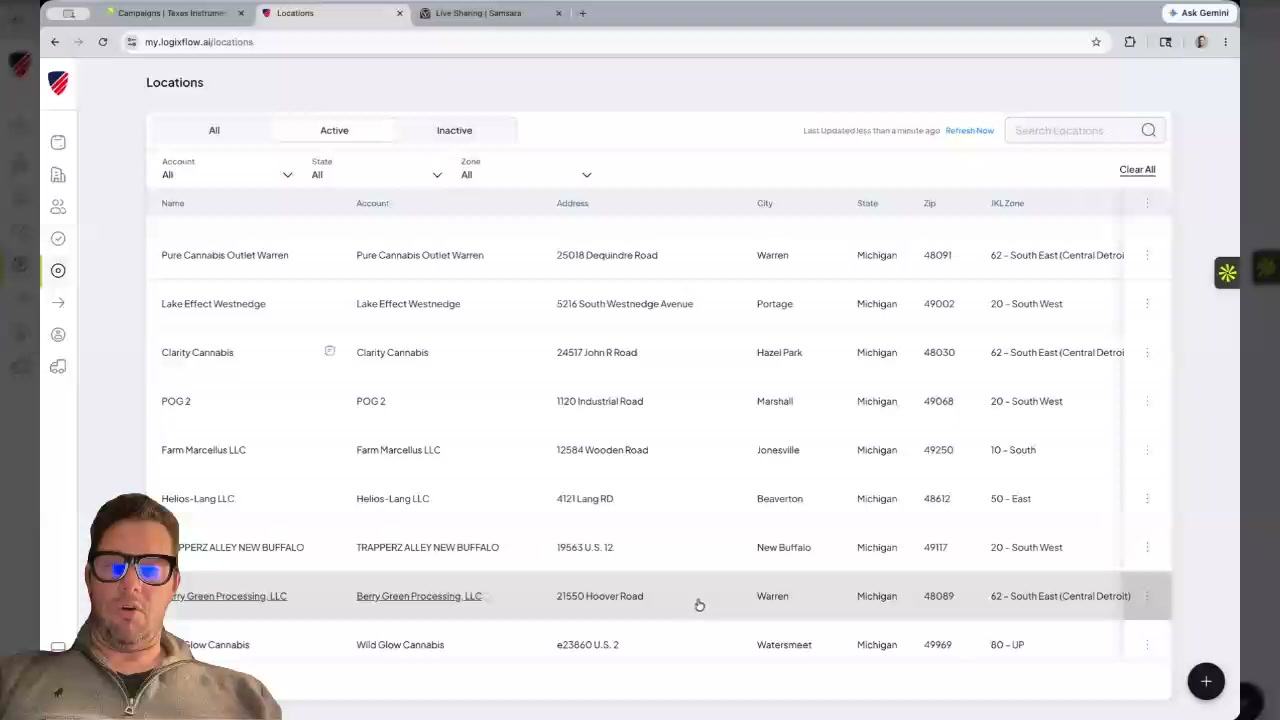1280x720 pixels.
Task: Open the truck fleet sidebar icon
Action: [58, 367]
